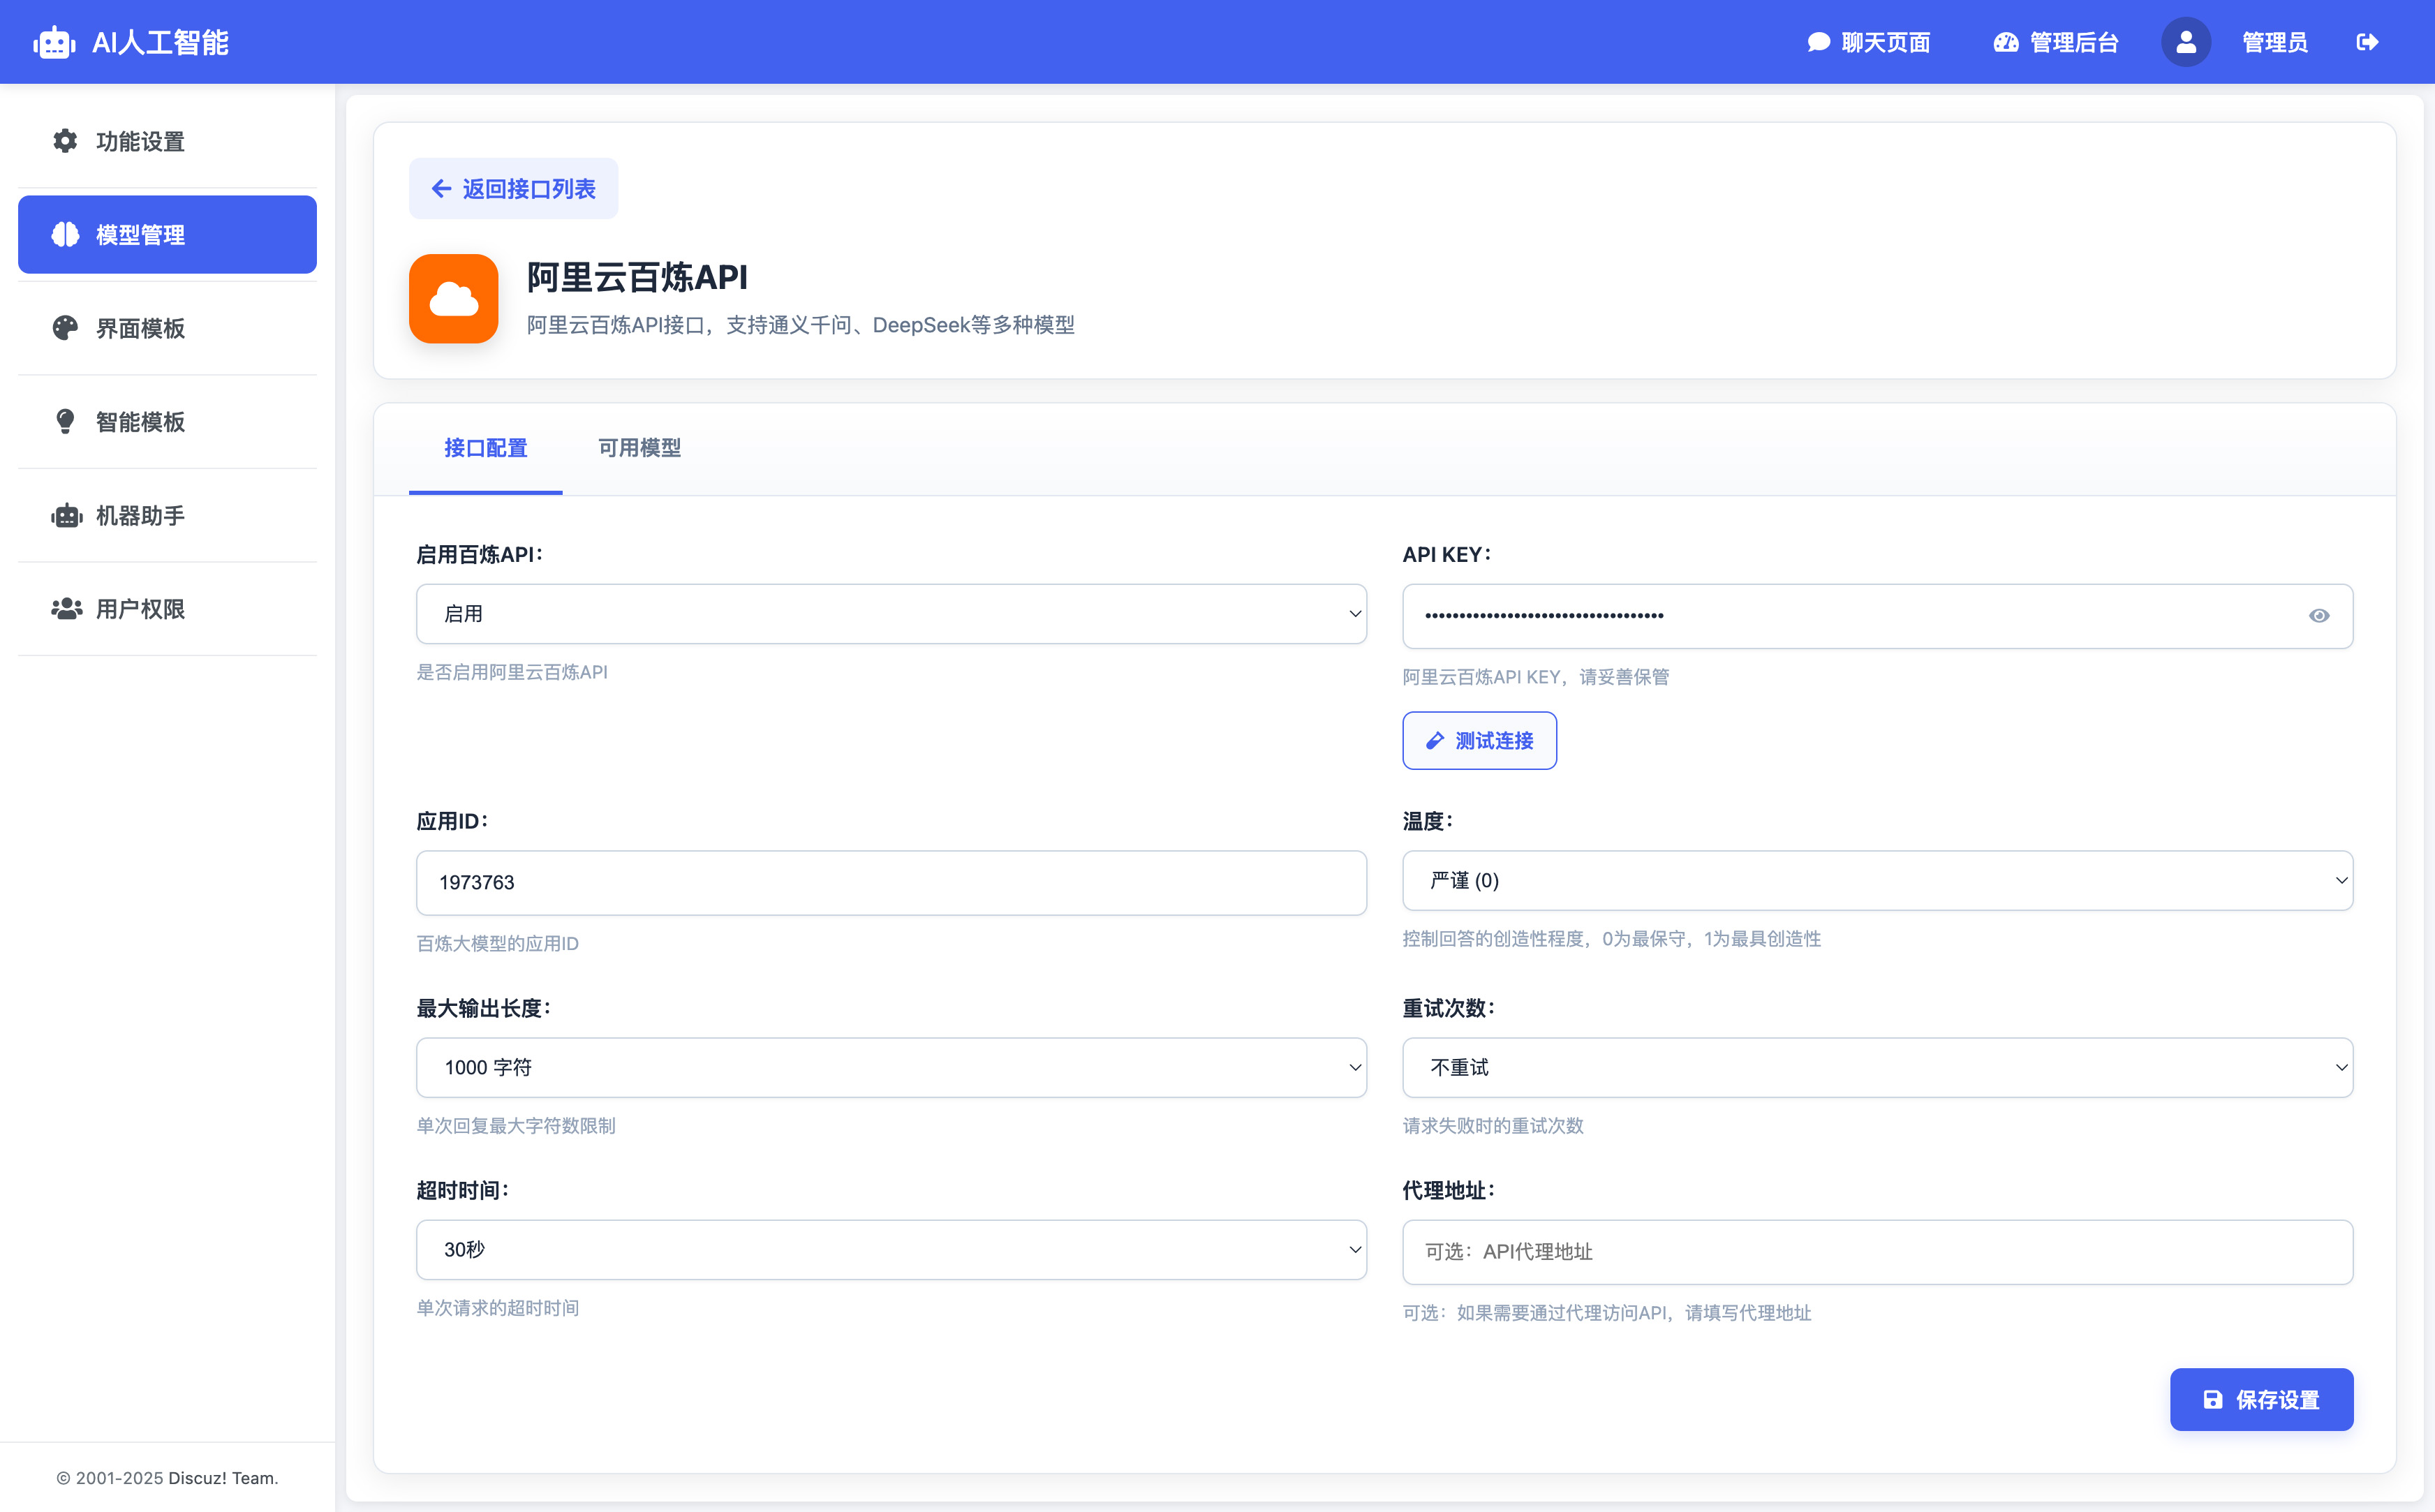Click the chat bubble icon for 聊天页面
2435x1512 pixels.
pos(1819,42)
